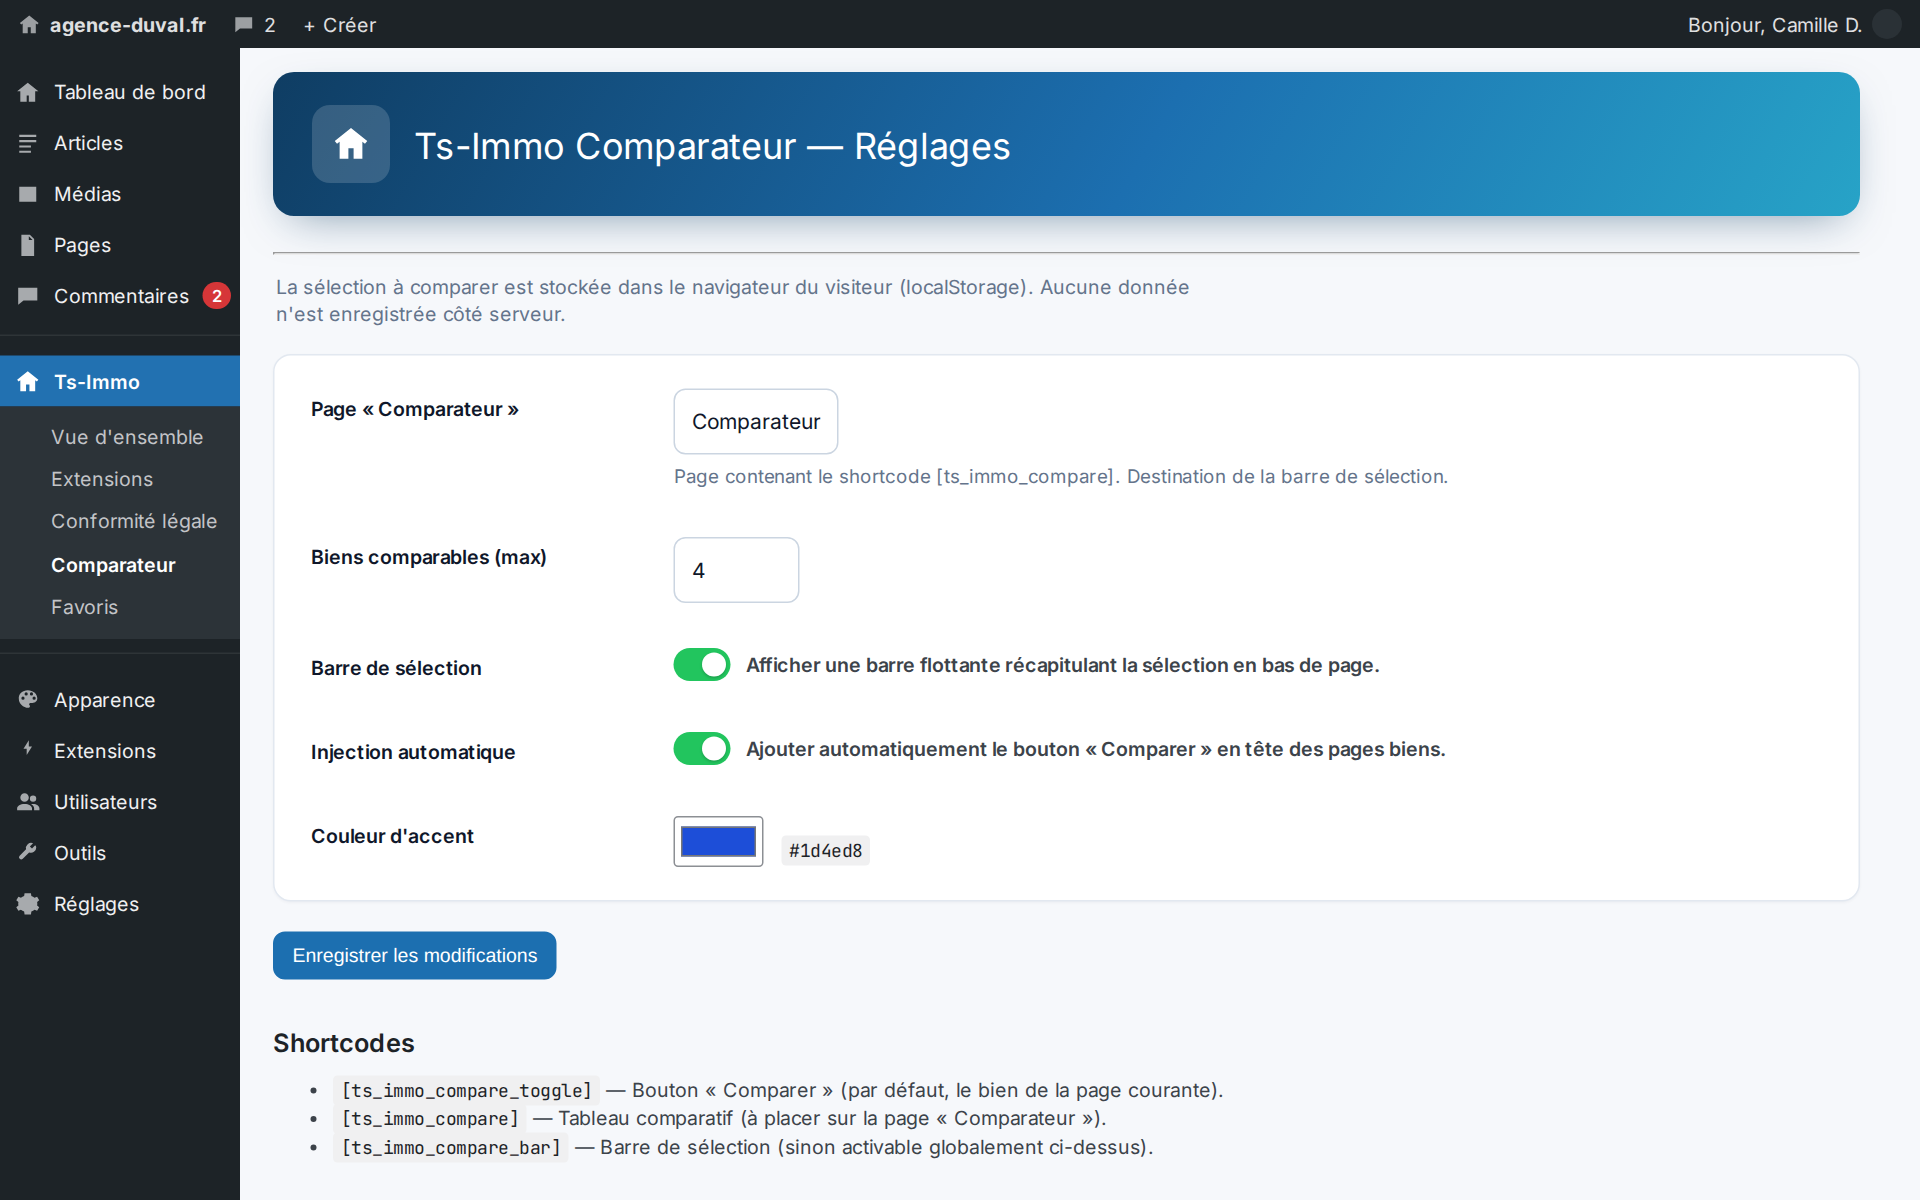The height and width of the screenshot is (1200, 1920).
Task: Click the Réglages gear icon
Action: (28, 904)
